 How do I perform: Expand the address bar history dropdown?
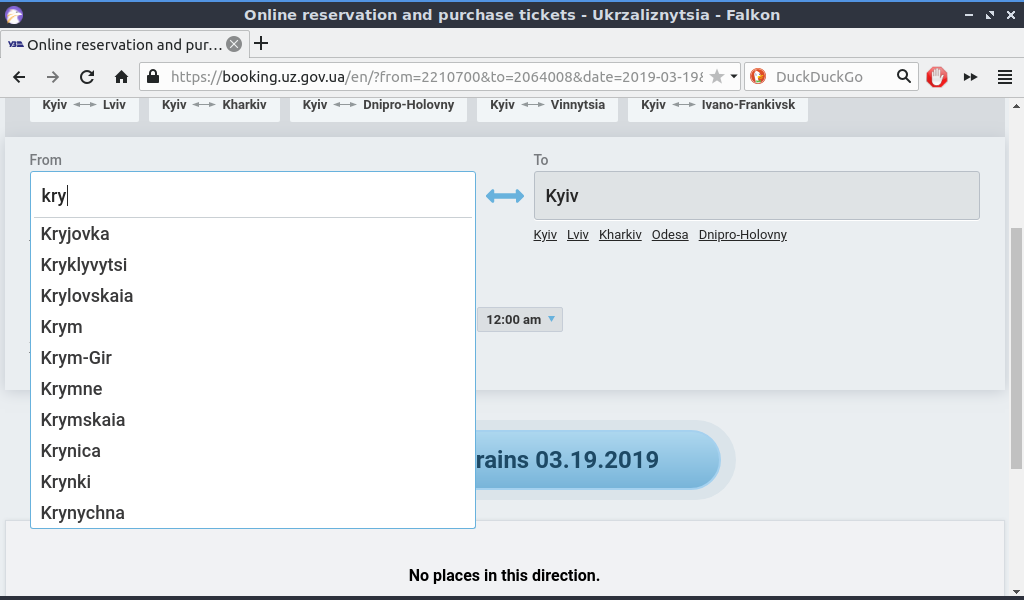click(733, 77)
